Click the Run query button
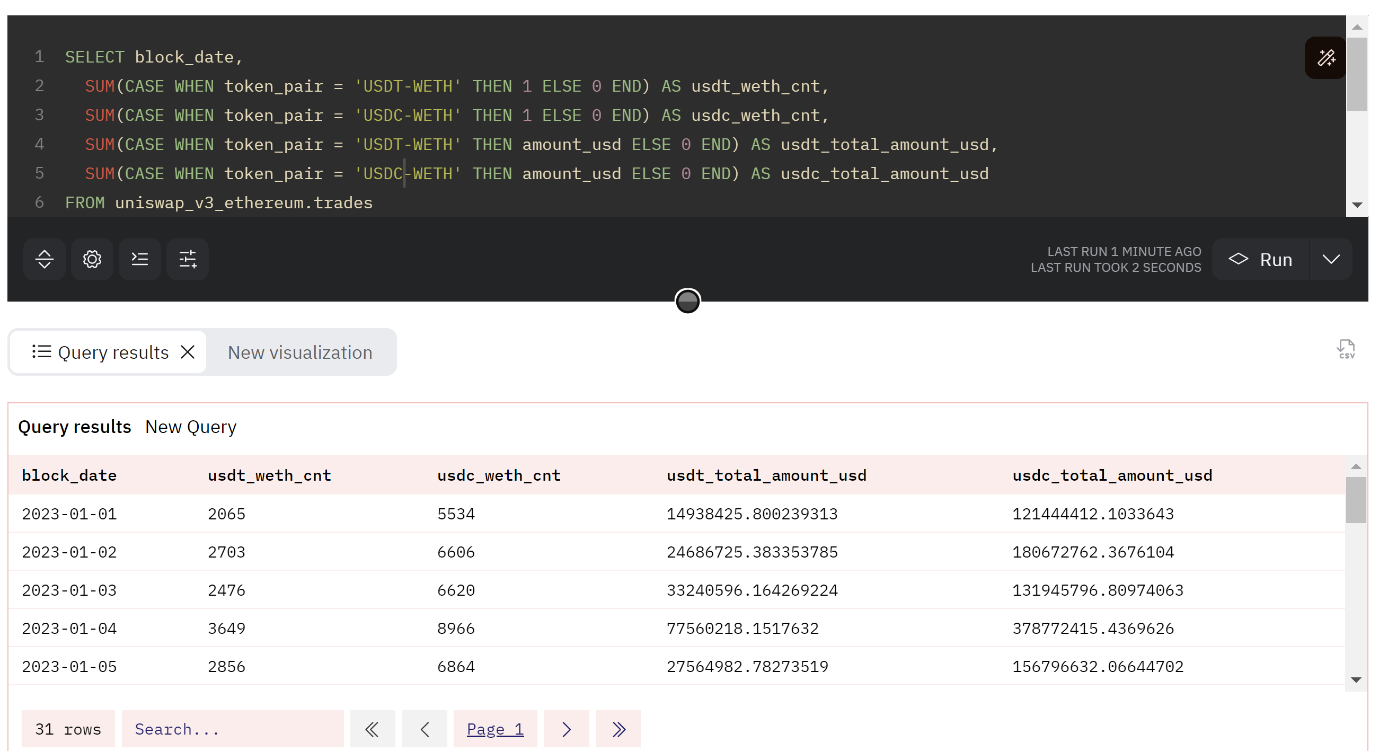1379x751 pixels. 1259,259
